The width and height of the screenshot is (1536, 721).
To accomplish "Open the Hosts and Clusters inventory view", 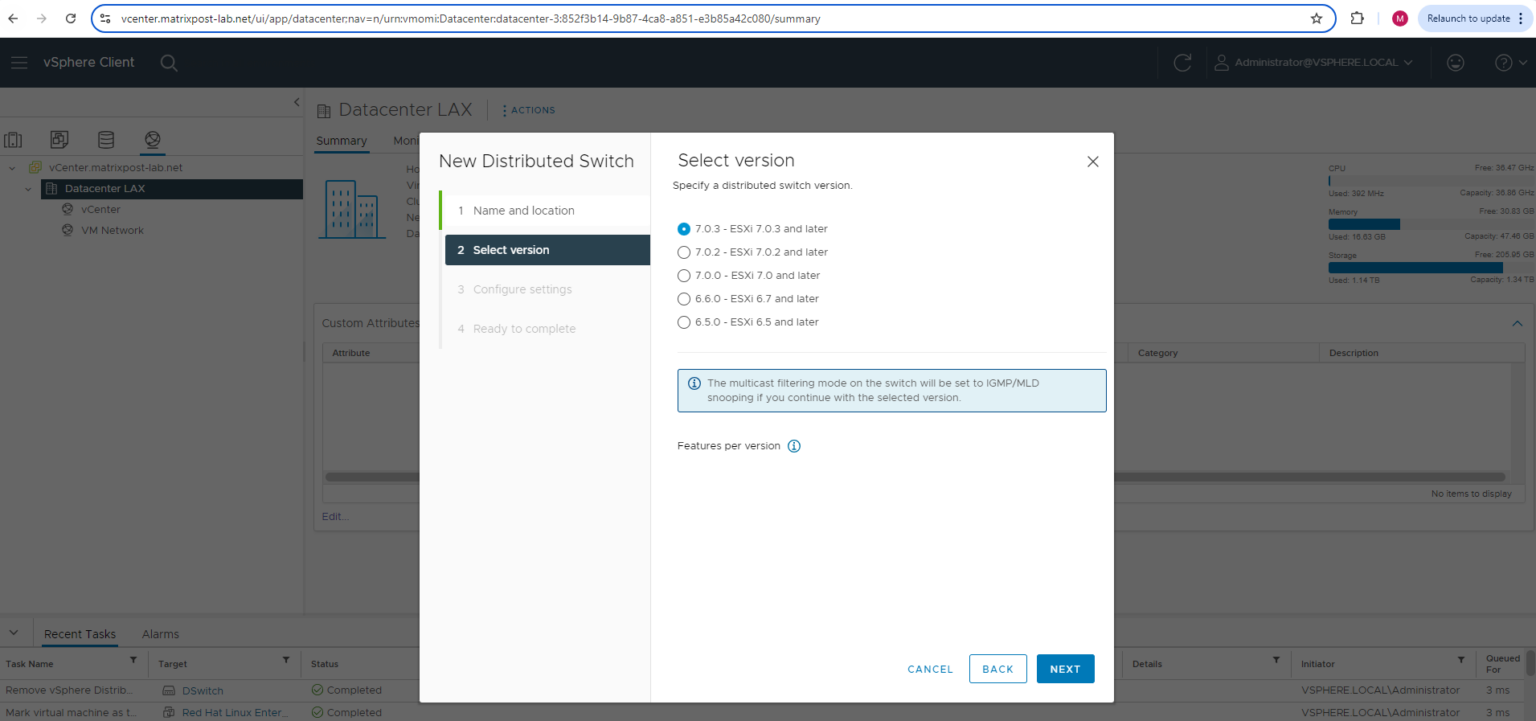I will click(14, 140).
